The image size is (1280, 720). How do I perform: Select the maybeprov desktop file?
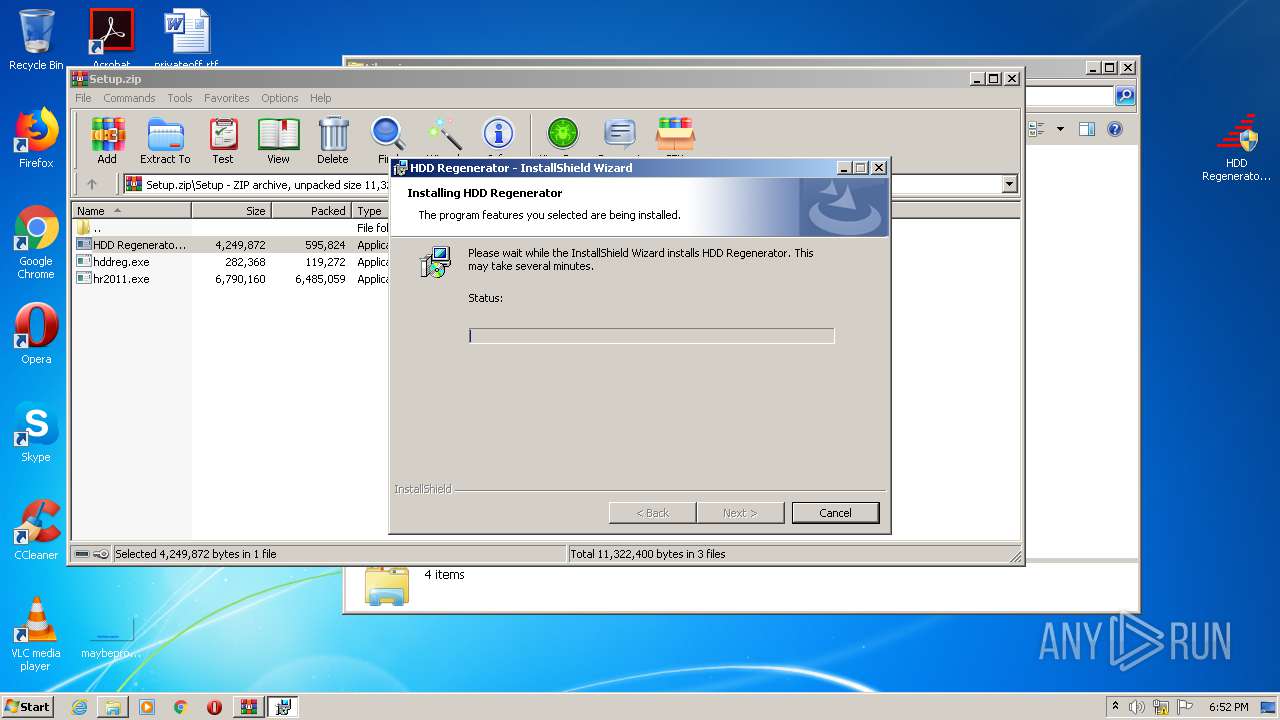(110, 639)
